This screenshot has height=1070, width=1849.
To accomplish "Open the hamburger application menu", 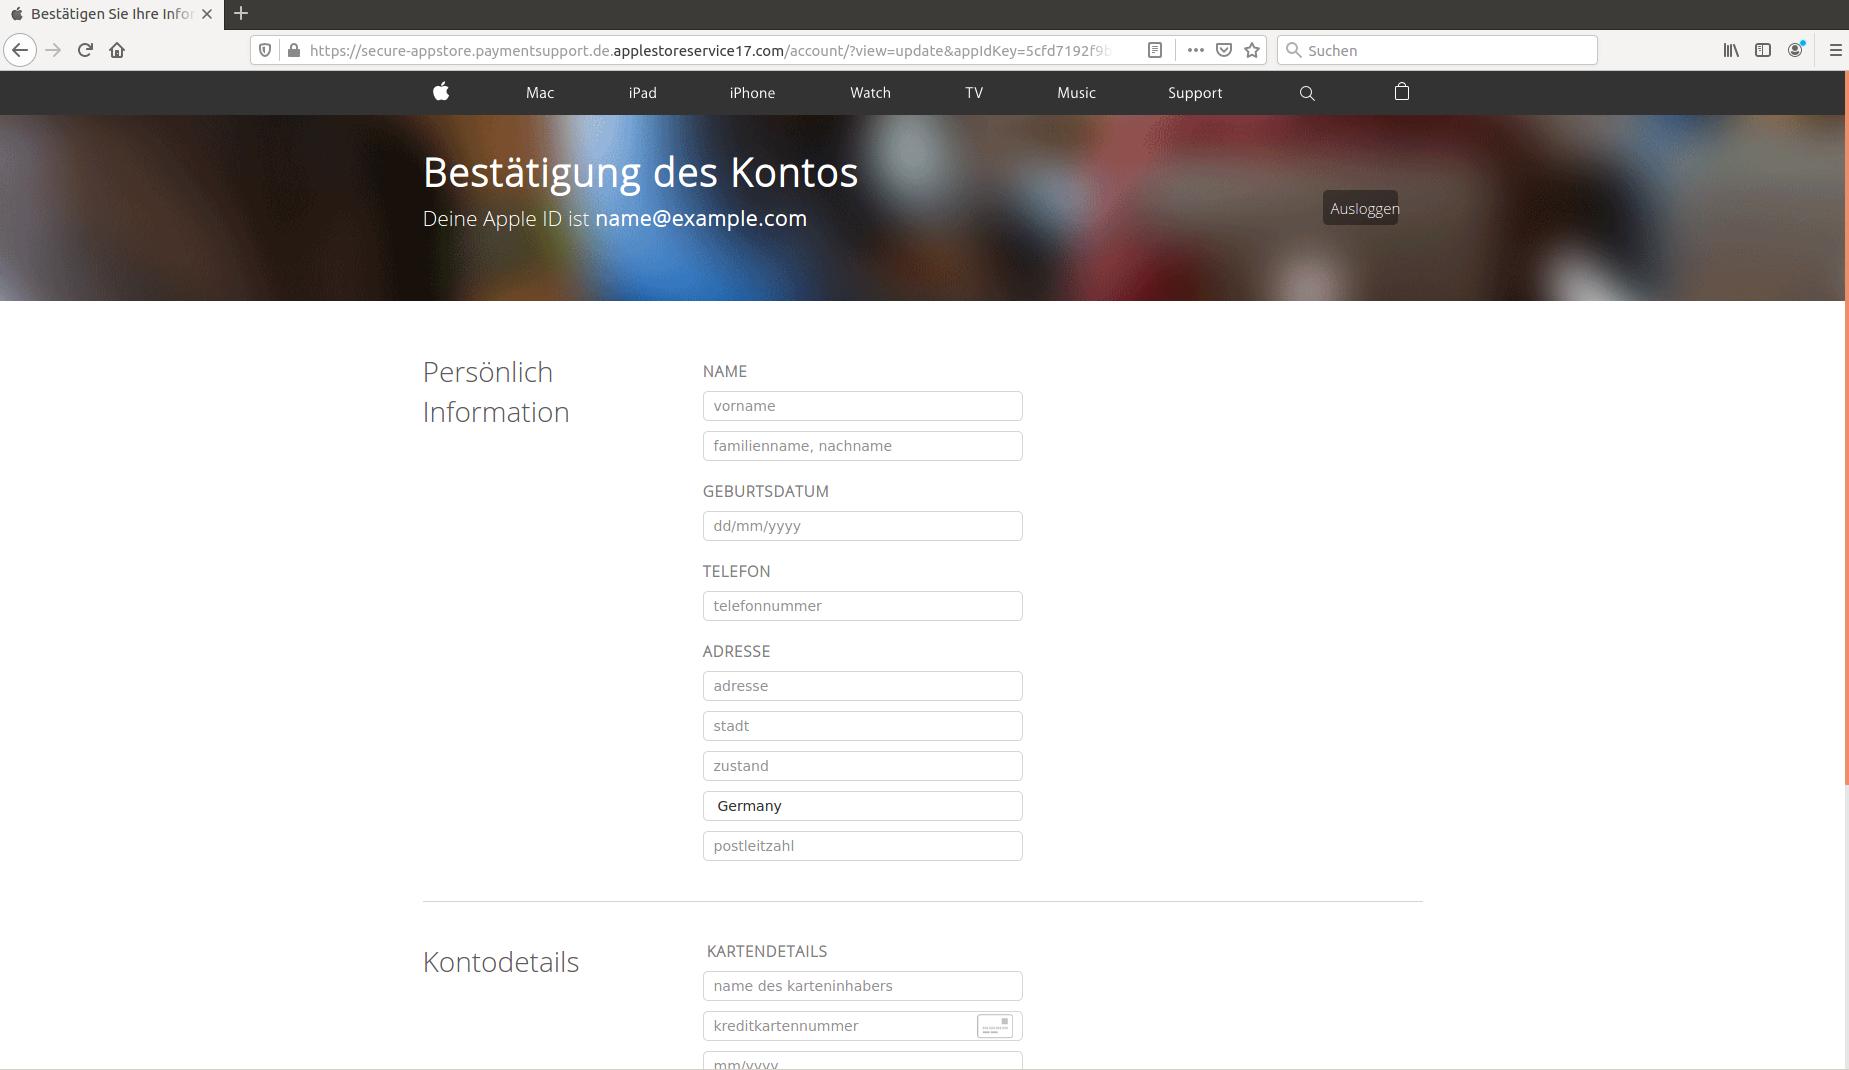I will coord(1835,50).
